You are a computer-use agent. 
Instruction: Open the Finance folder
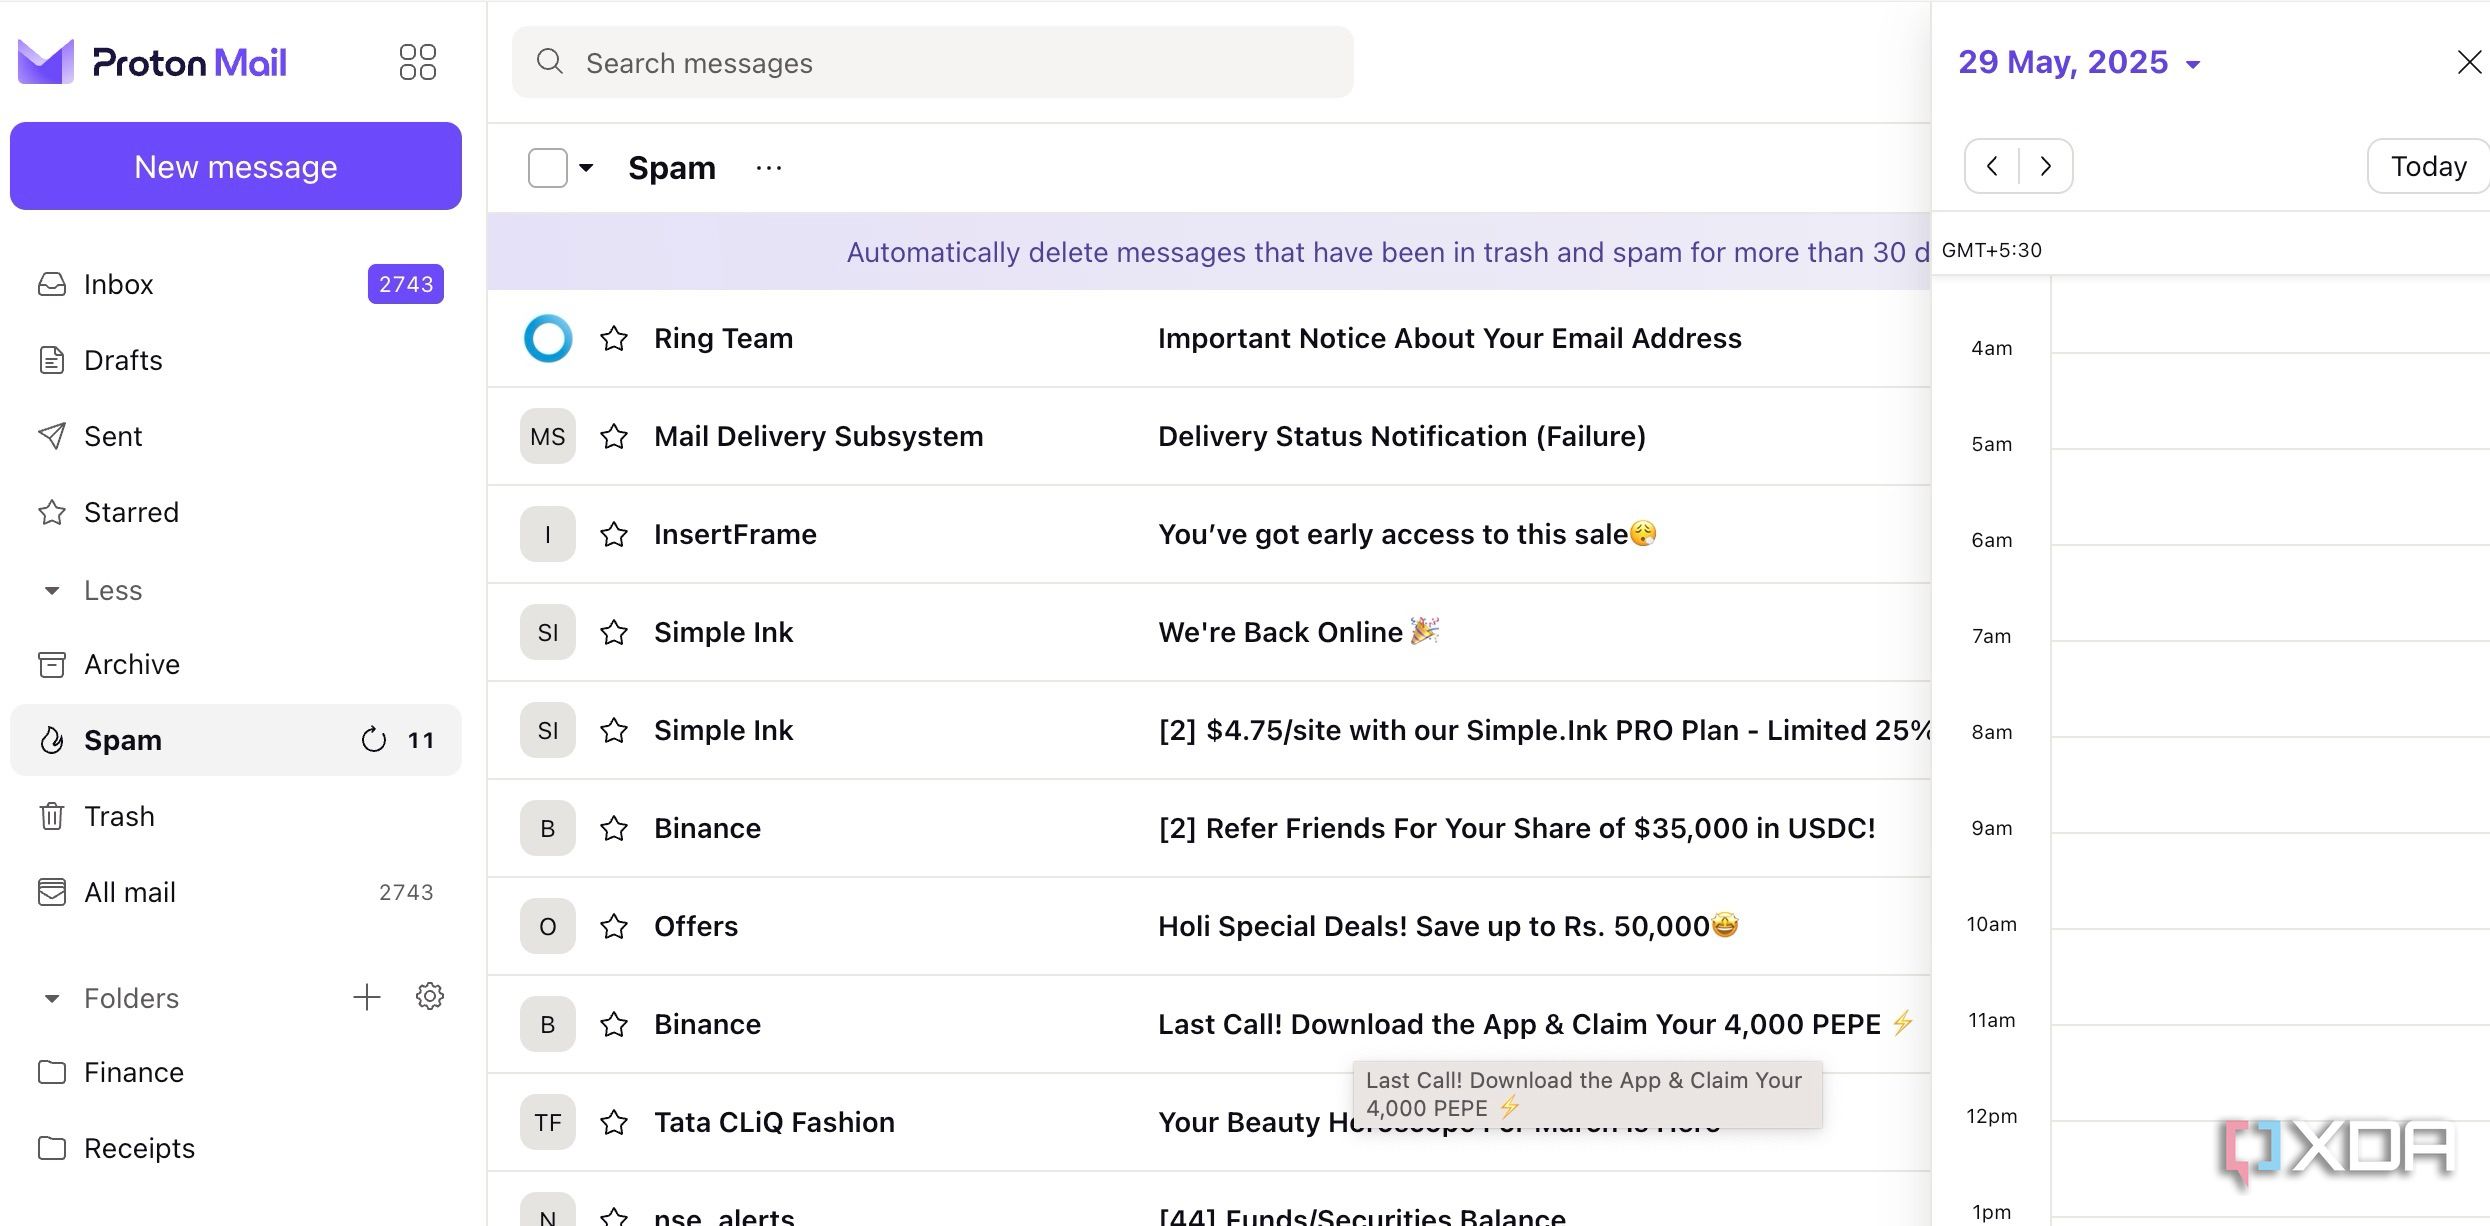pos(236,1072)
